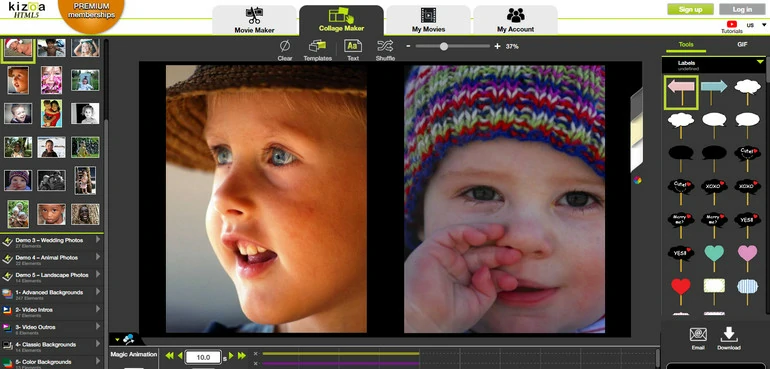
Task: Click the fast-forward double-arrow in timeline
Action: [242, 356]
